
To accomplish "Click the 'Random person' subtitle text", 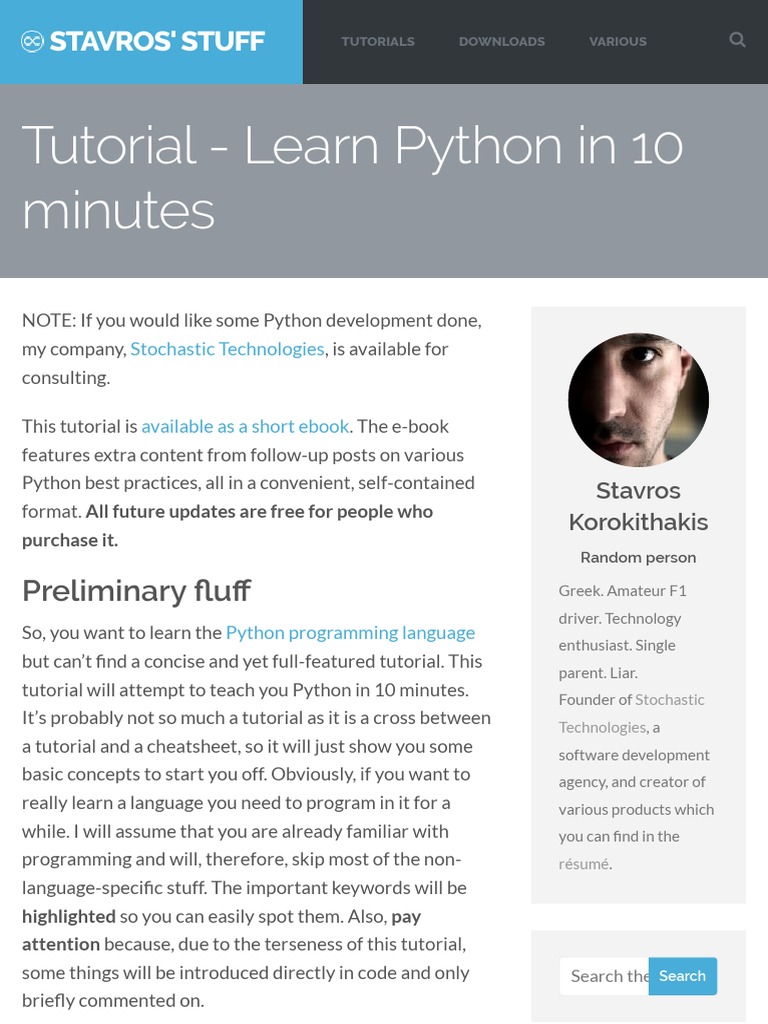I will click(x=638, y=557).
